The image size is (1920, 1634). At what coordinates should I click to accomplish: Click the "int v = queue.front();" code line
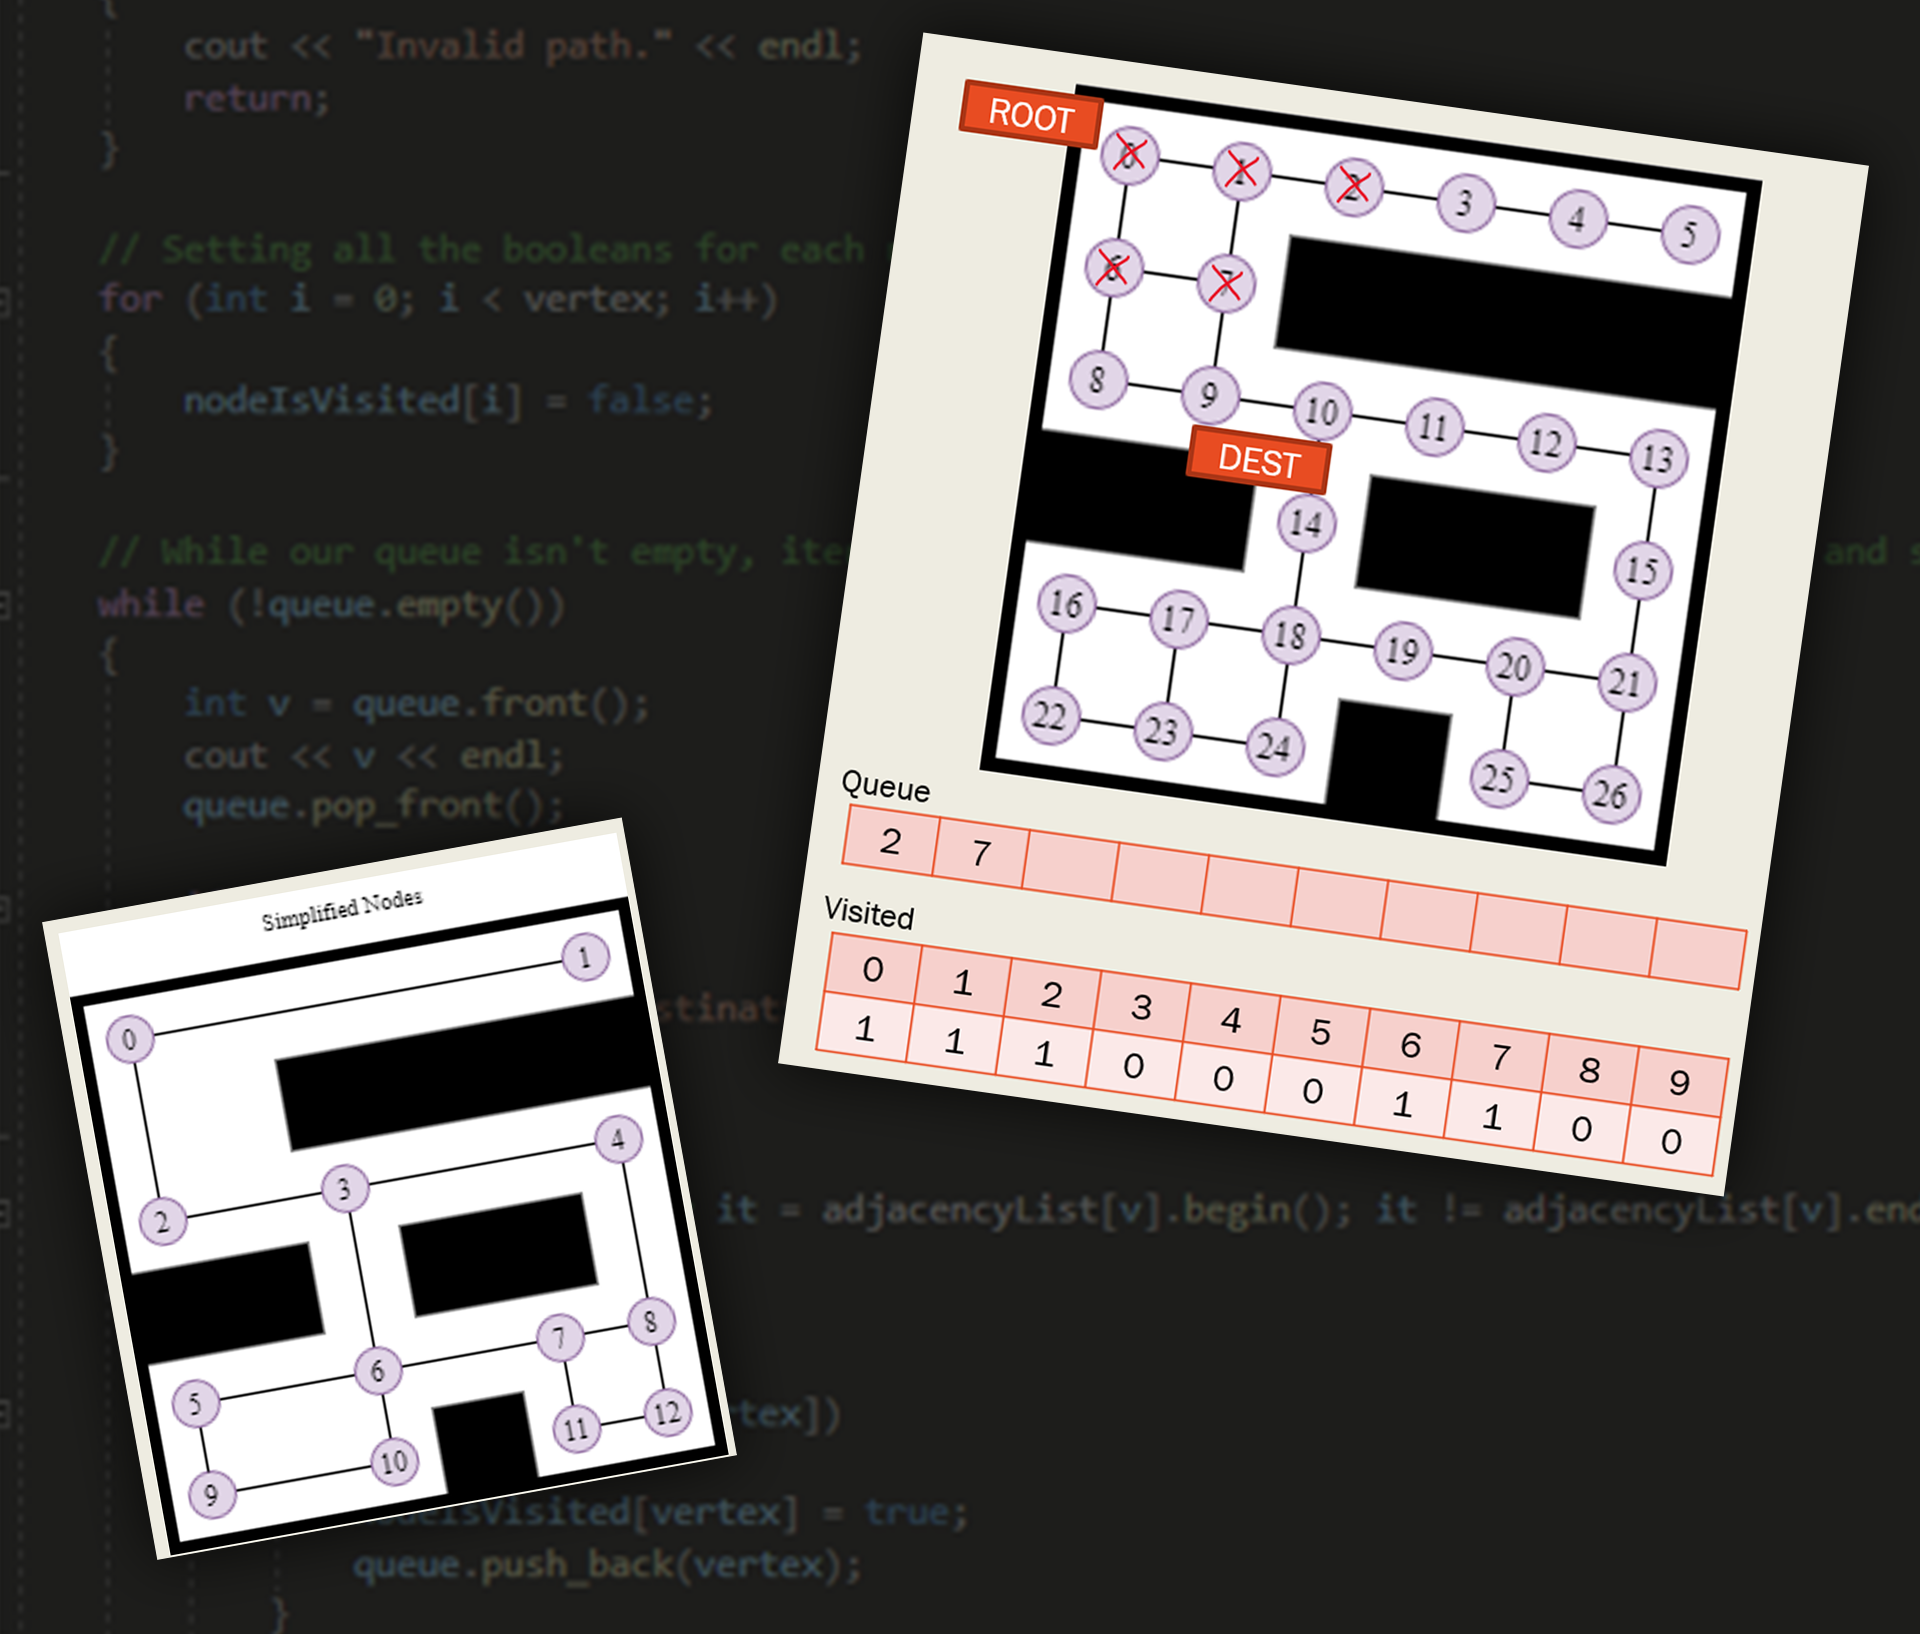point(417,703)
